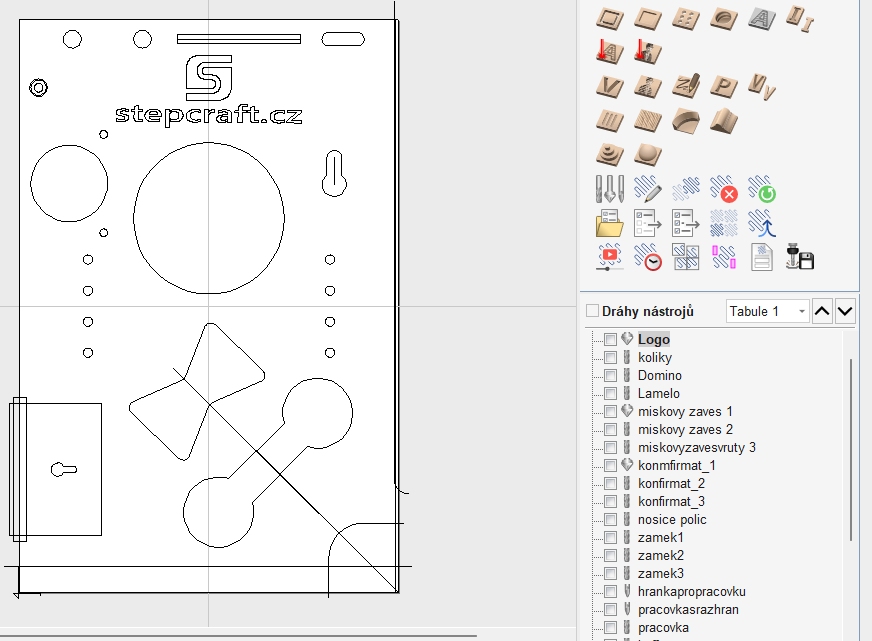The height and width of the screenshot is (641, 872).
Task: Select the miskovyzavesvruty 3 toolpath
Action: (x=697, y=448)
